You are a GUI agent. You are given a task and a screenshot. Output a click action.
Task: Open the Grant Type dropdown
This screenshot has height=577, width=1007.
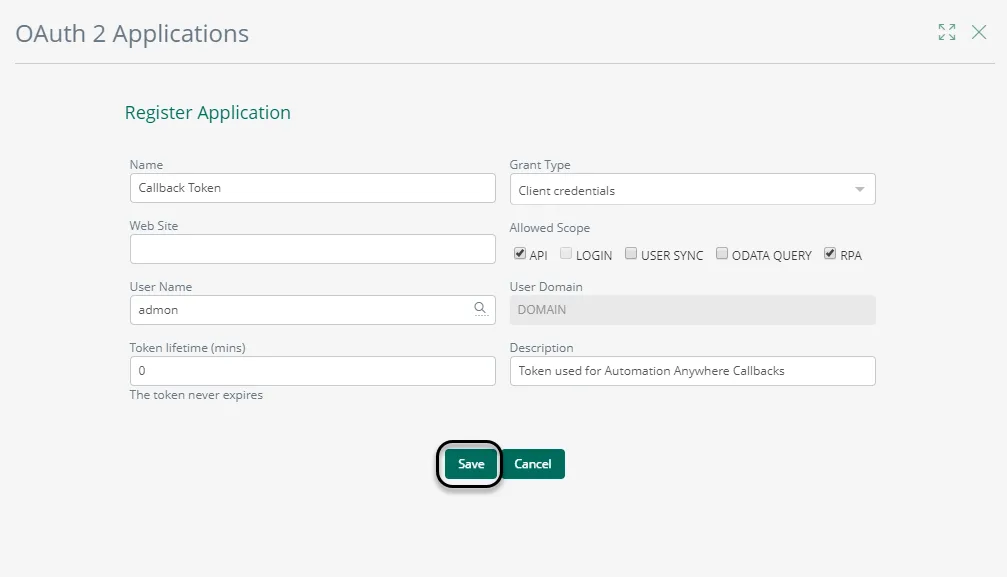point(692,190)
